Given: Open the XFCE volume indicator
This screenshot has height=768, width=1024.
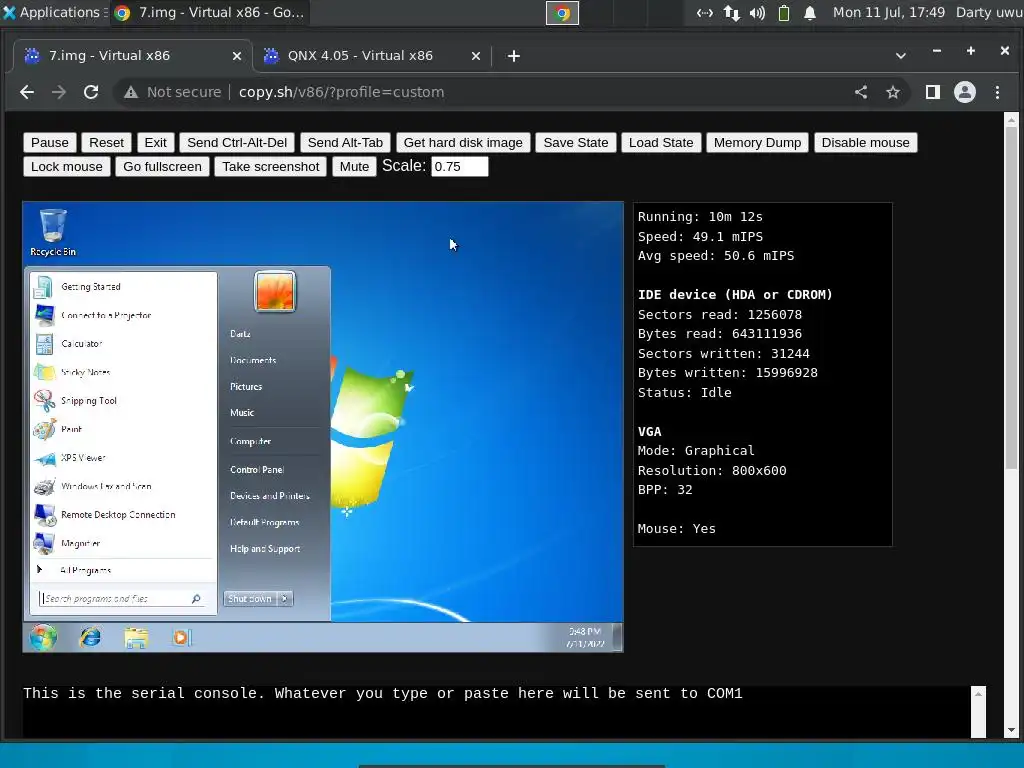Looking at the screenshot, I should [757, 13].
